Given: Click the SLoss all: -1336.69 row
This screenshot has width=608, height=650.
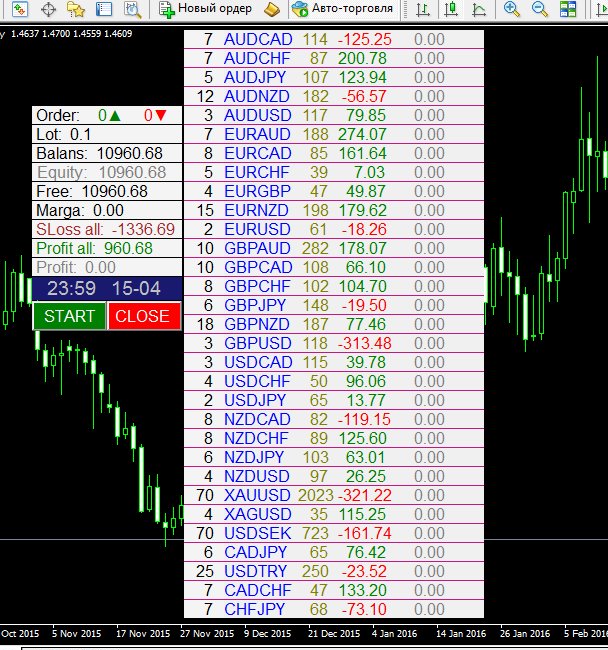Looking at the screenshot, I should [107, 229].
